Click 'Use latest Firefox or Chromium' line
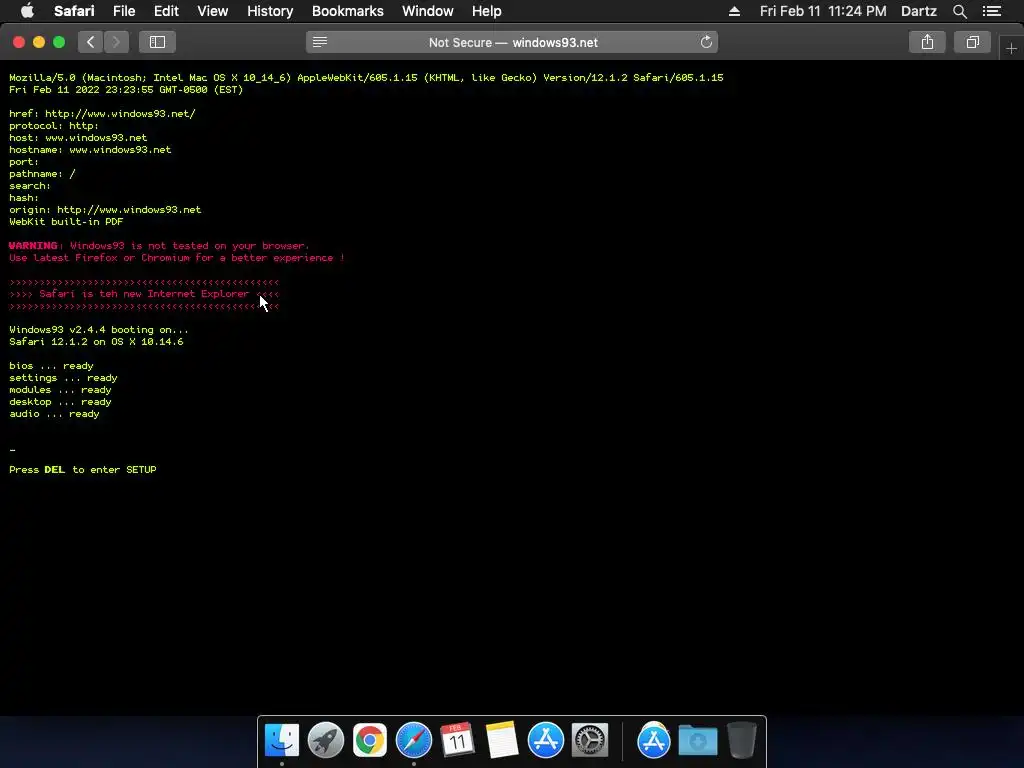The image size is (1024, 768). coord(176,258)
